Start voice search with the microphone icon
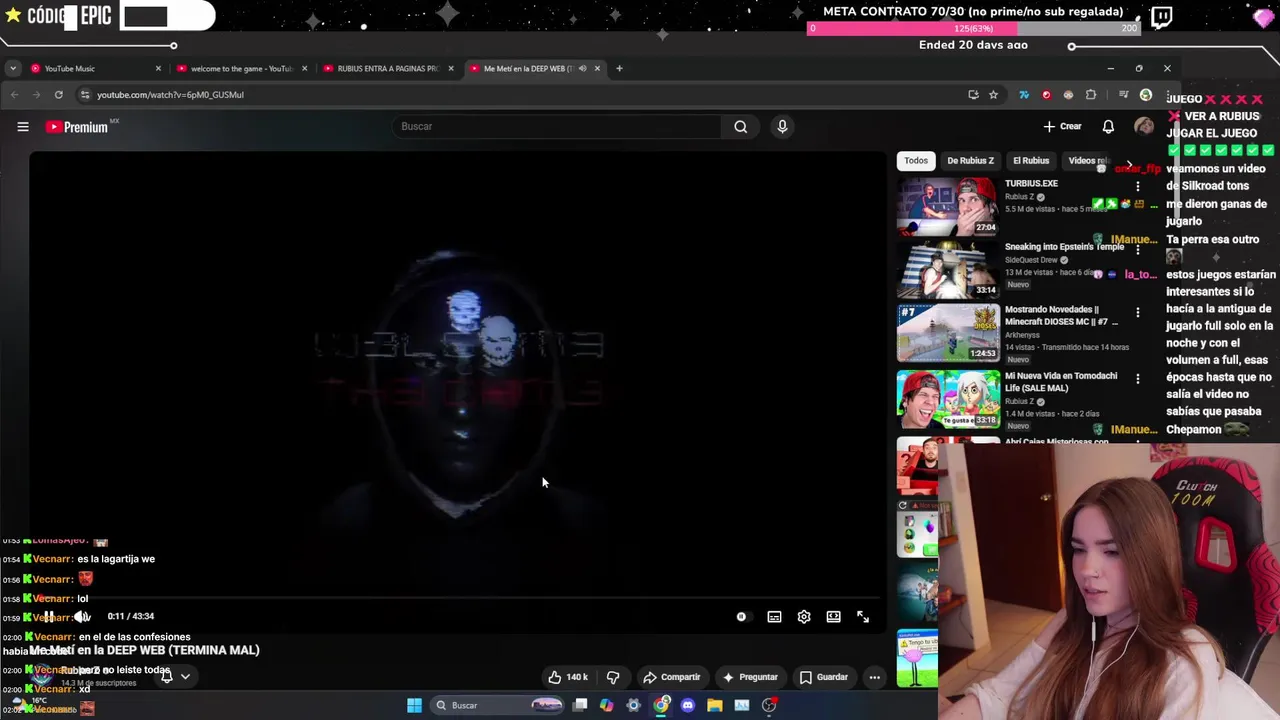 [x=782, y=126]
